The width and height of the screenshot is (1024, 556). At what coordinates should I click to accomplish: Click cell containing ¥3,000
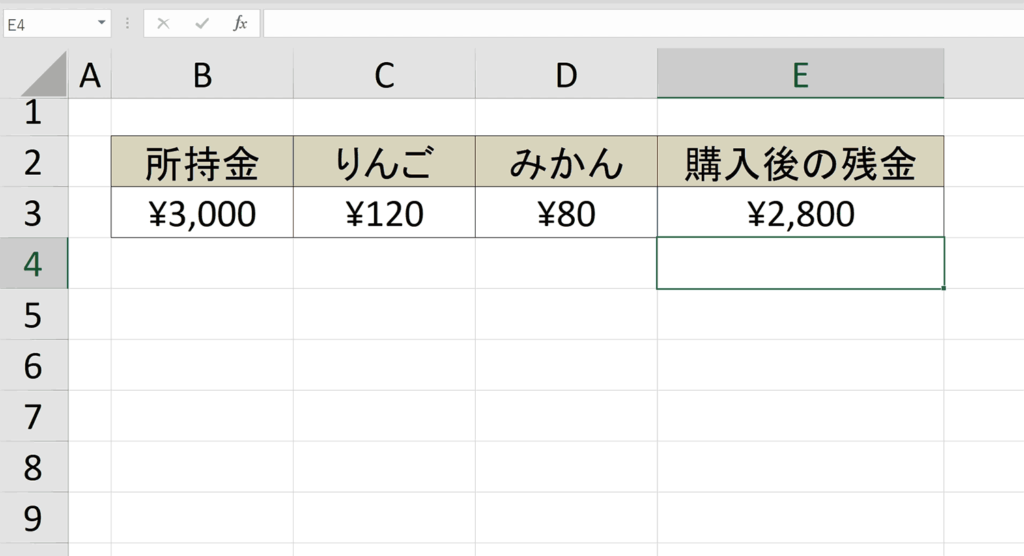[202, 214]
